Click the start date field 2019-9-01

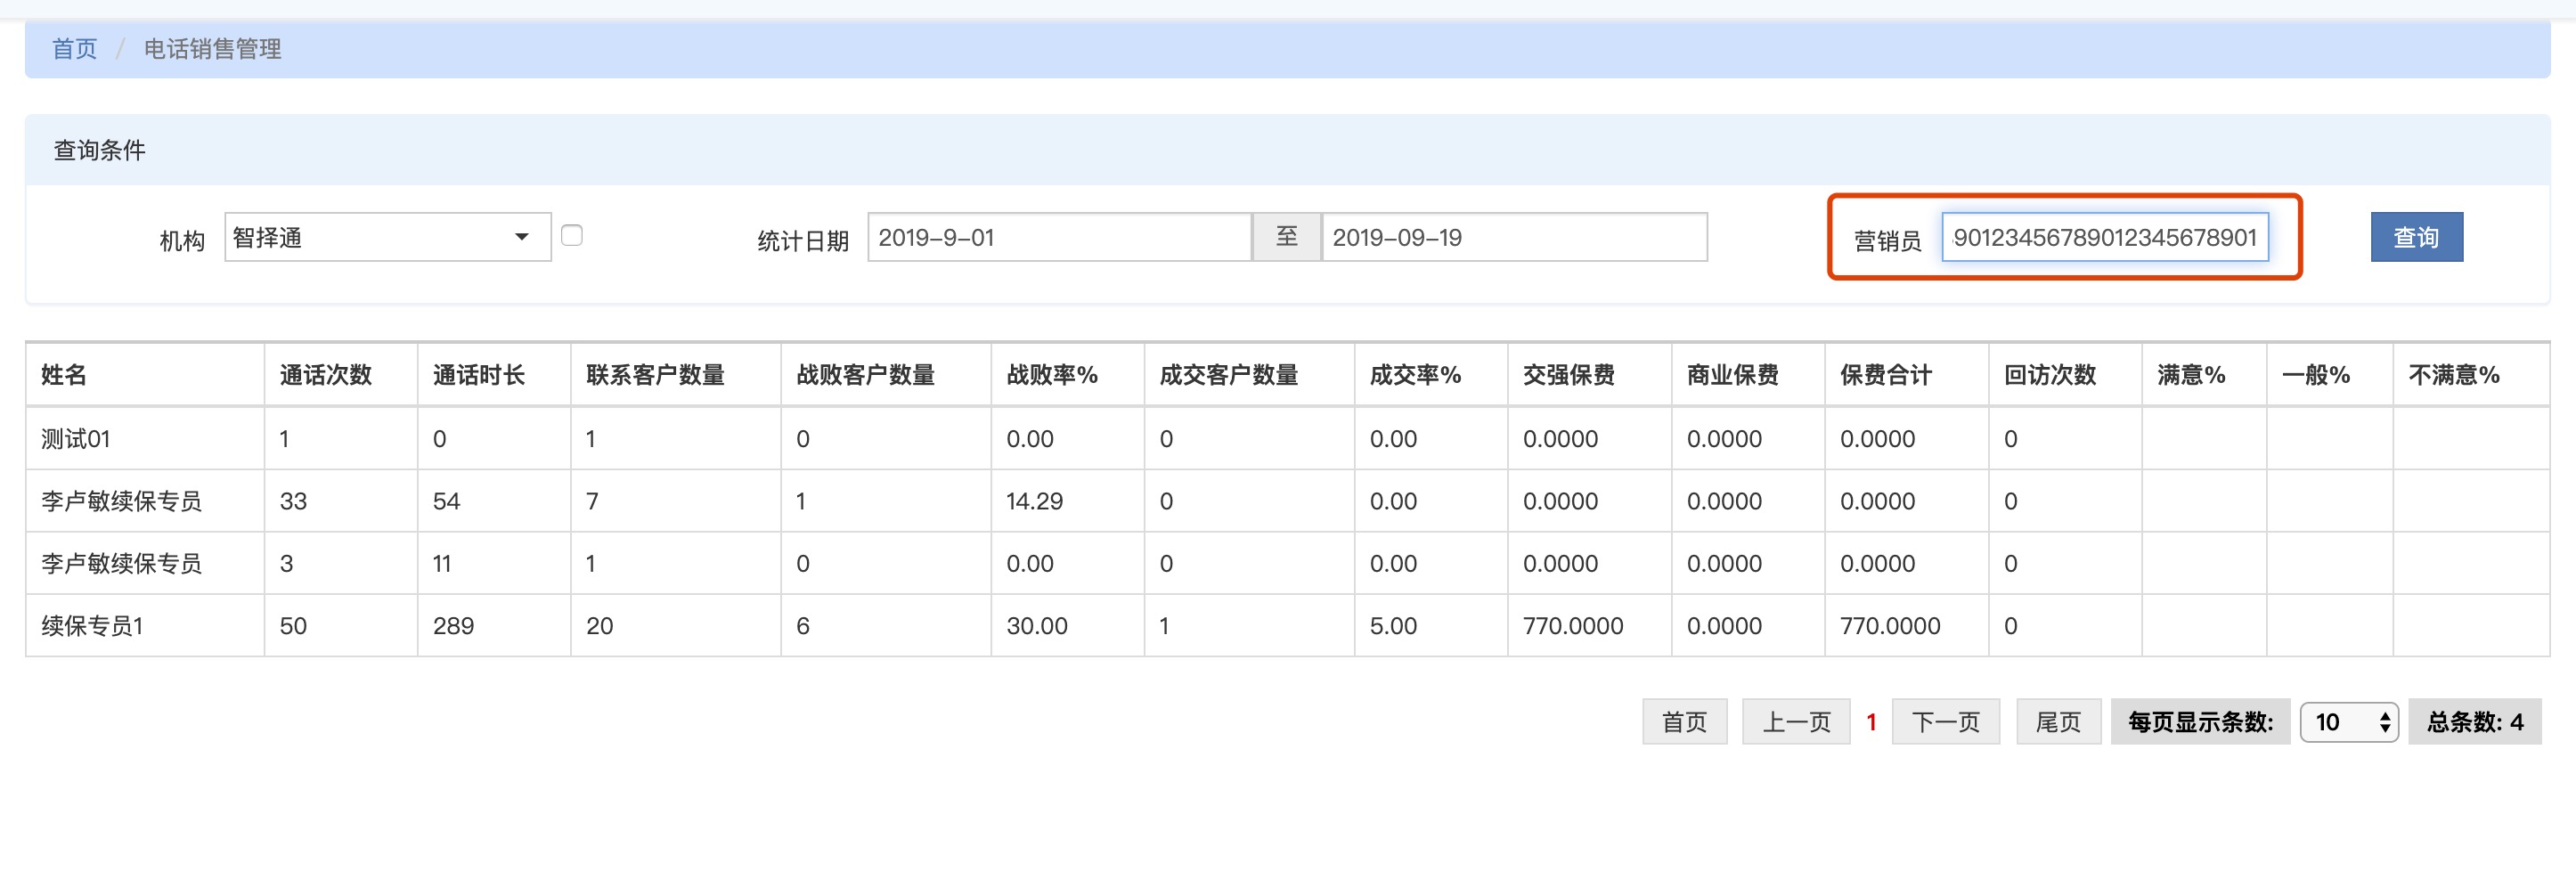coord(1058,238)
